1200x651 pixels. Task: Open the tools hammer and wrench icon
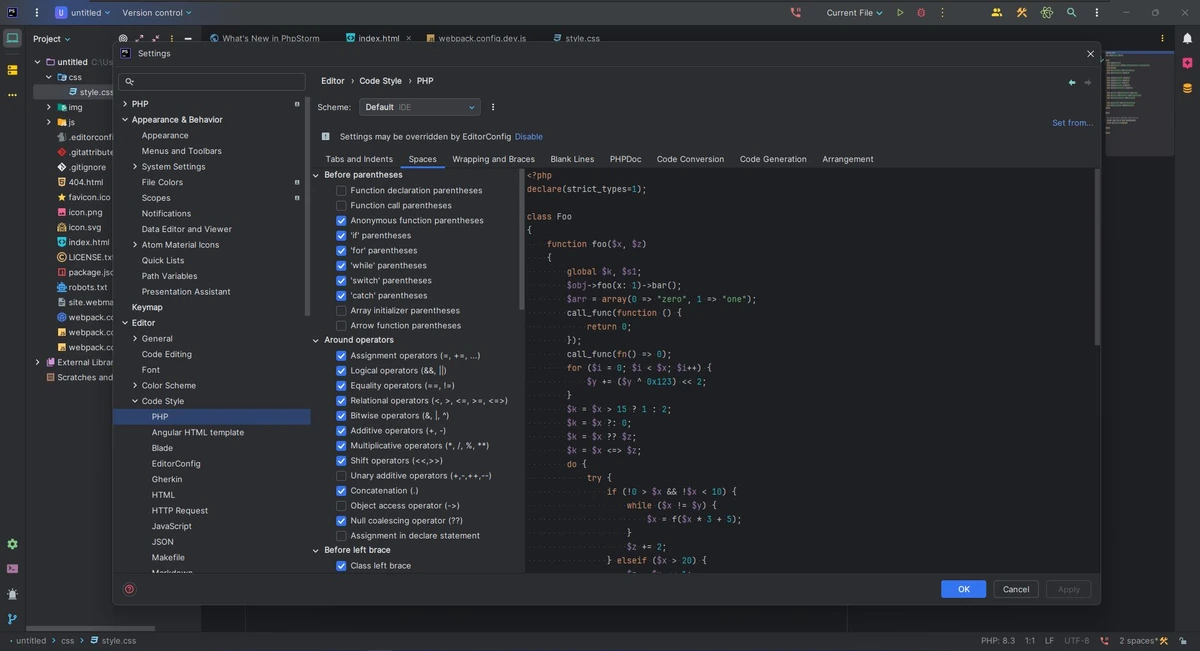(x=1022, y=13)
